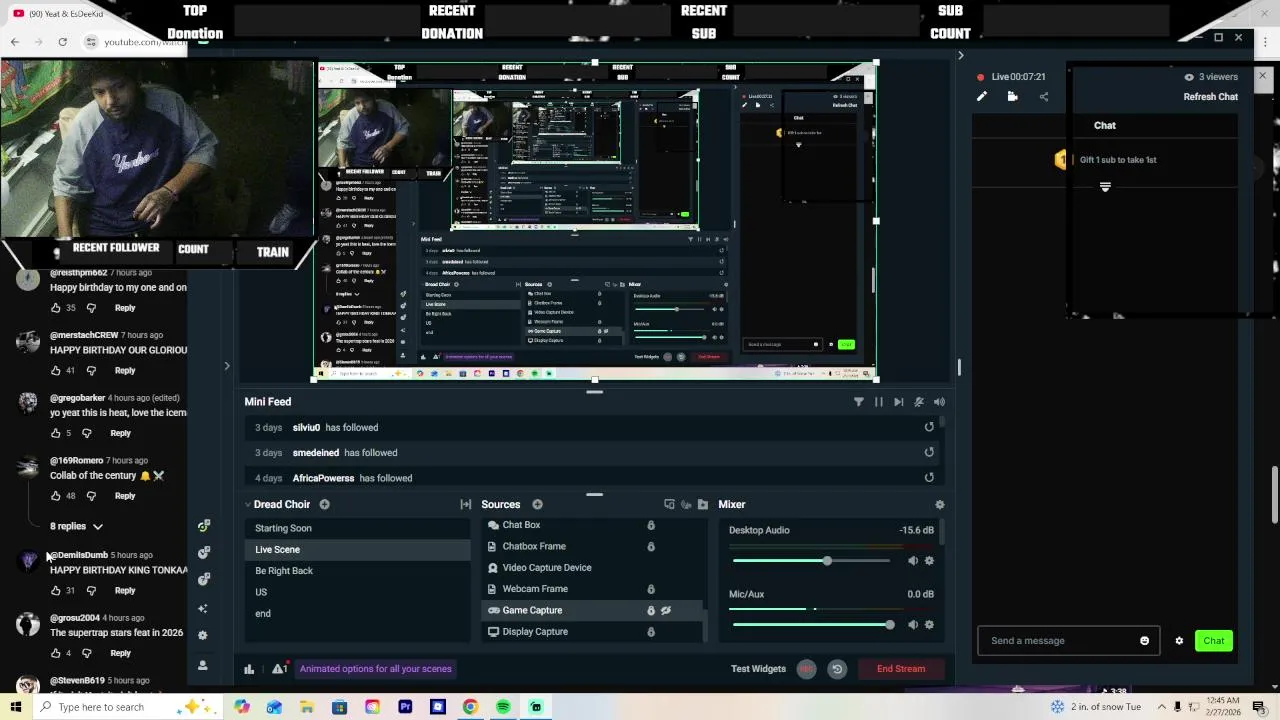This screenshot has height=720, width=1280.
Task: Click Refresh Chat
Action: click(x=1210, y=97)
